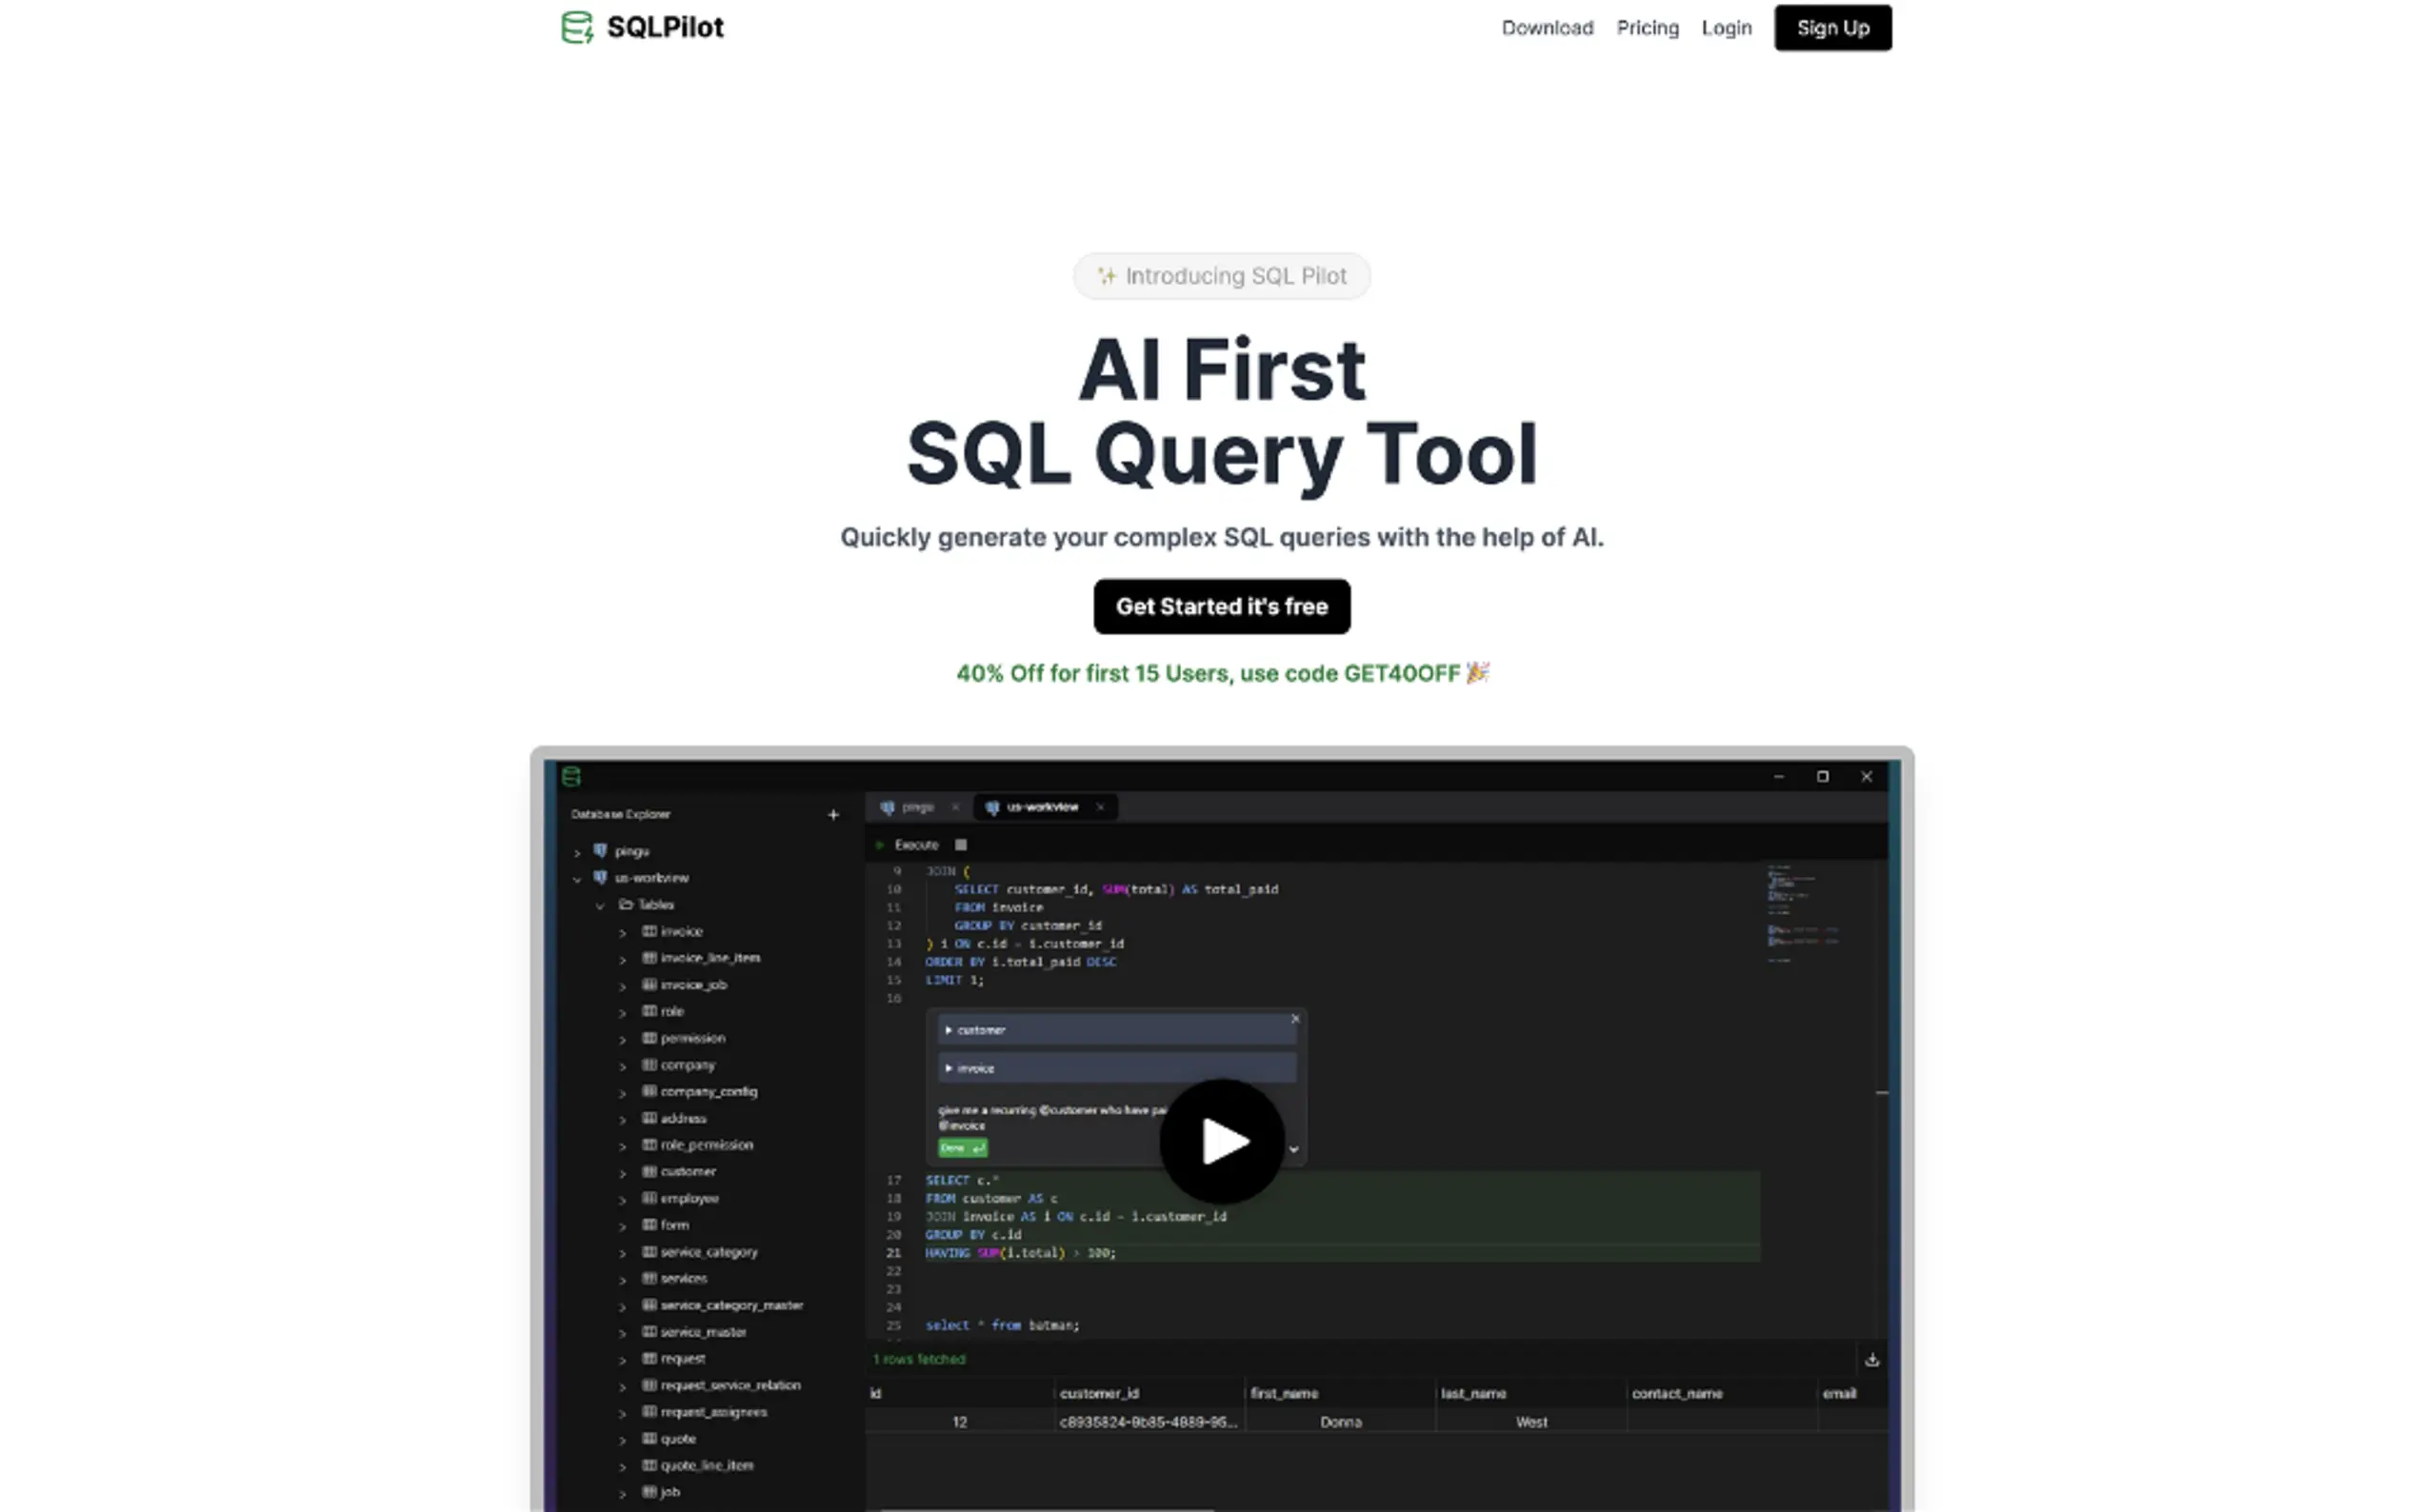The image size is (2419, 1512).
Task: Select the us-workview query tab
Action: (1040, 807)
